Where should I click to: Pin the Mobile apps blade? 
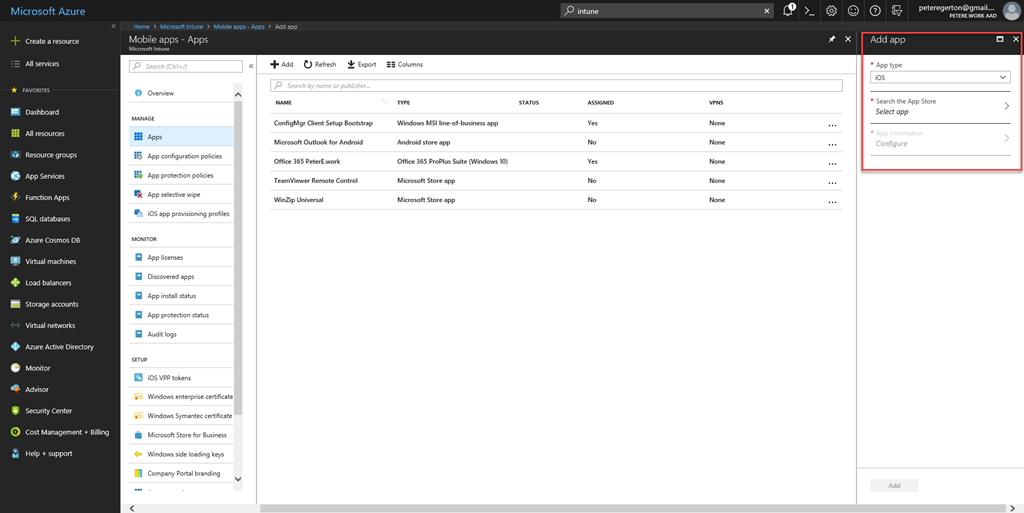click(x=832, y=39)
